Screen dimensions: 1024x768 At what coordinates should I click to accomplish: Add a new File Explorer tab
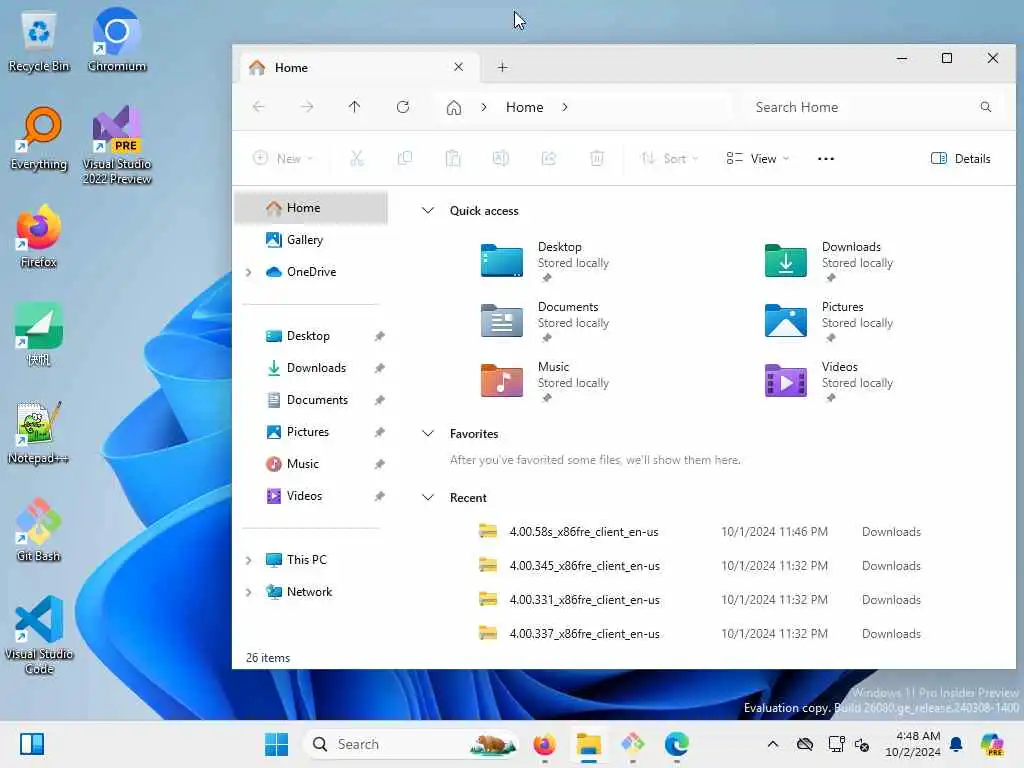coord(502,67)
